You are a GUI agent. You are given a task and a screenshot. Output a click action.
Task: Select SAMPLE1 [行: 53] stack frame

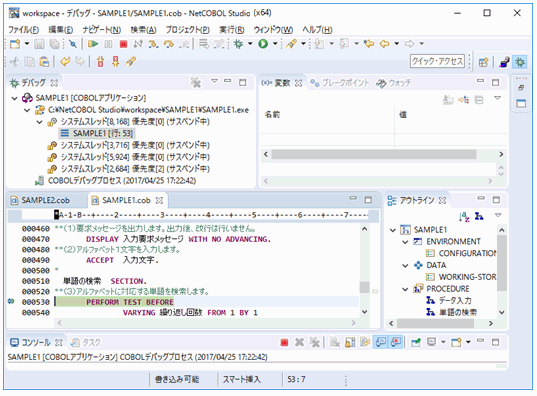pos(96,133)
